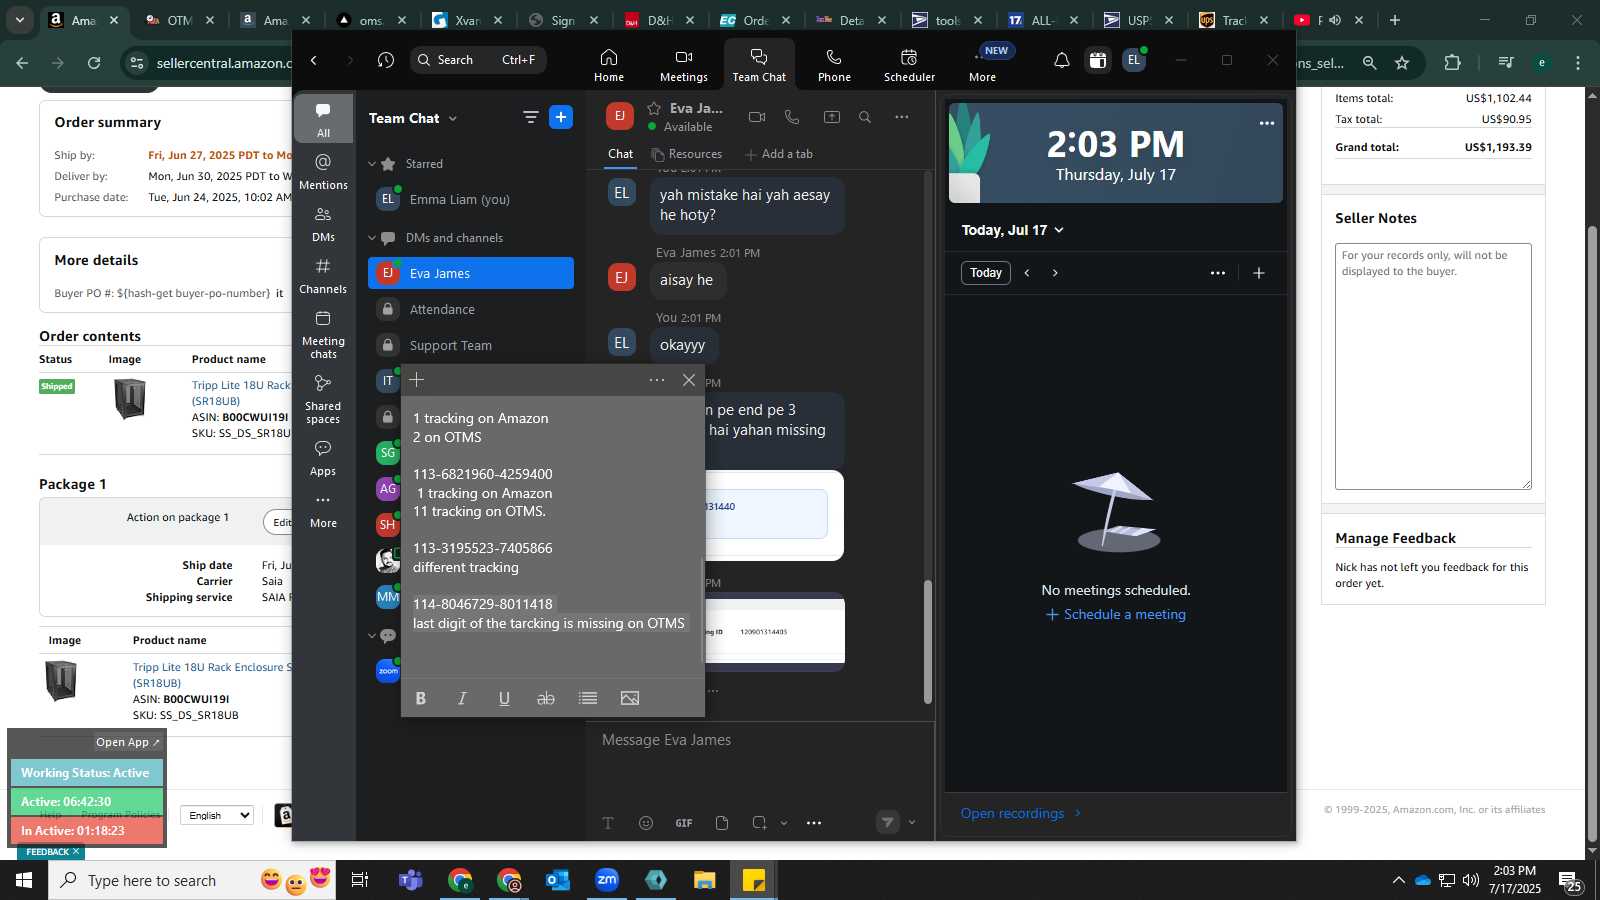Toggle bold in sticky note
Screen dimensions: 1600x900
(421, 698)
